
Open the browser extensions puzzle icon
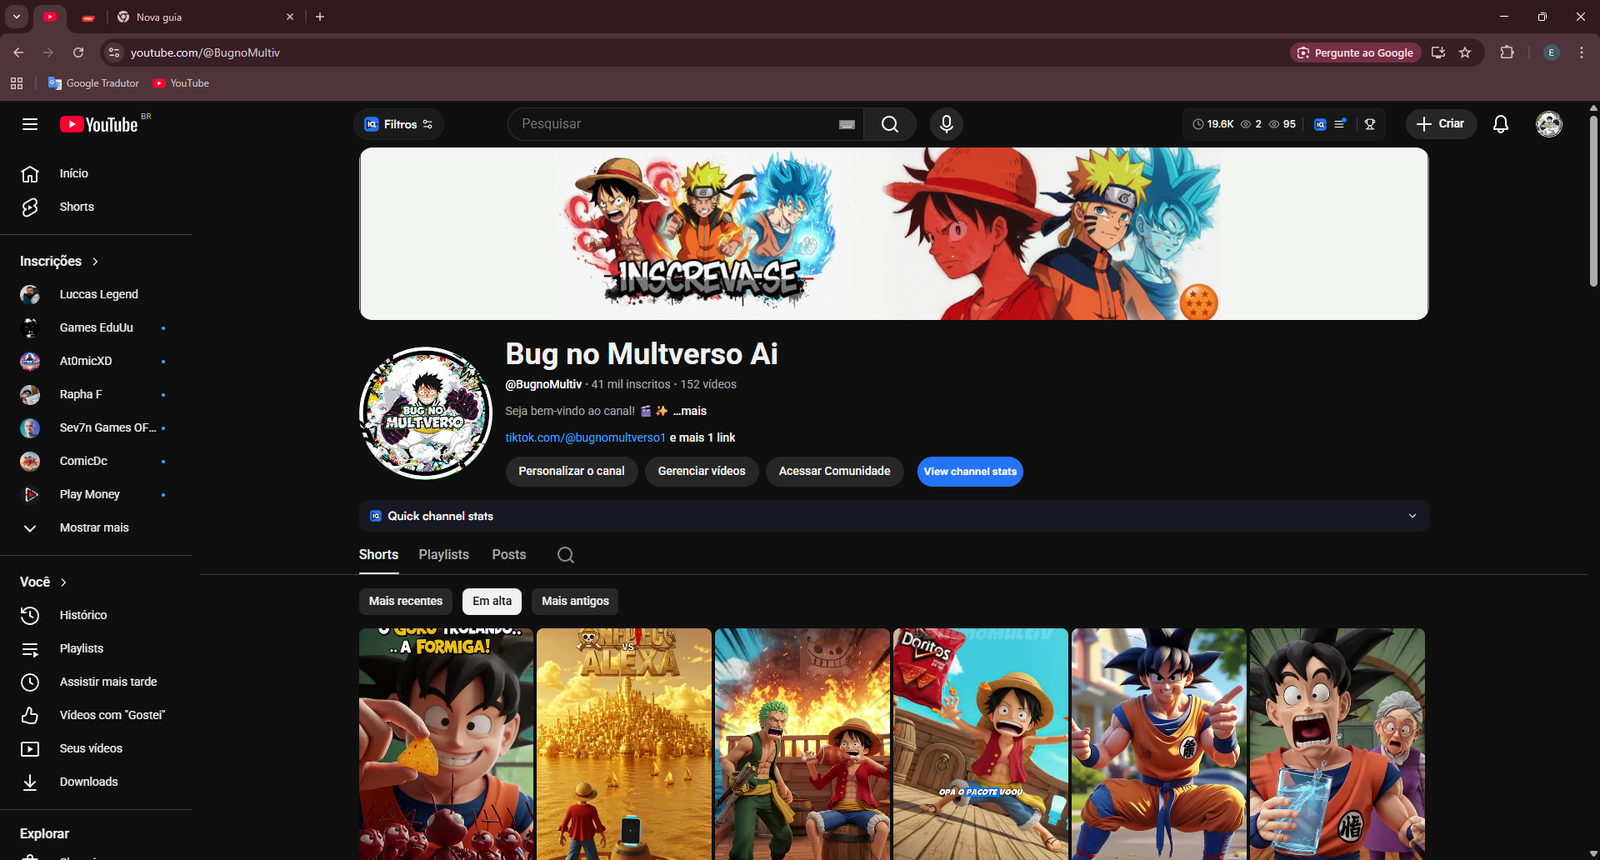point(1507,52)
